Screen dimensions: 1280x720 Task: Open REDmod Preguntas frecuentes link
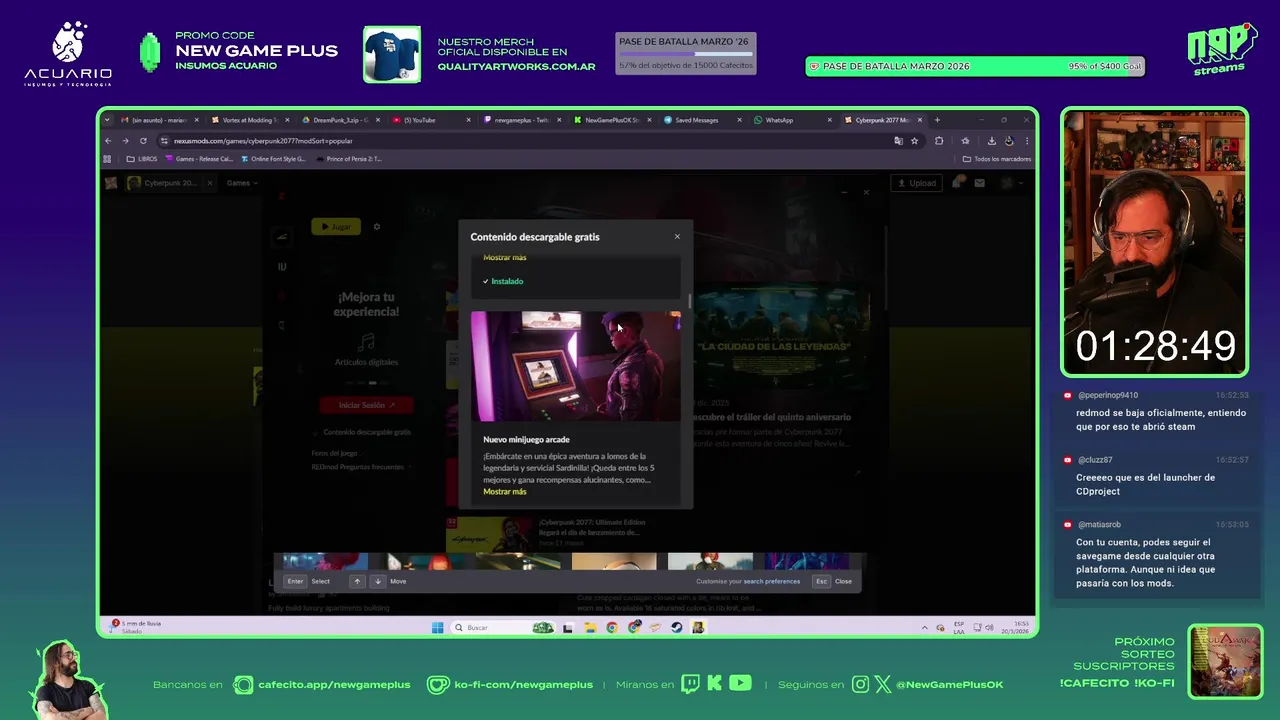(x=357, y=467)
